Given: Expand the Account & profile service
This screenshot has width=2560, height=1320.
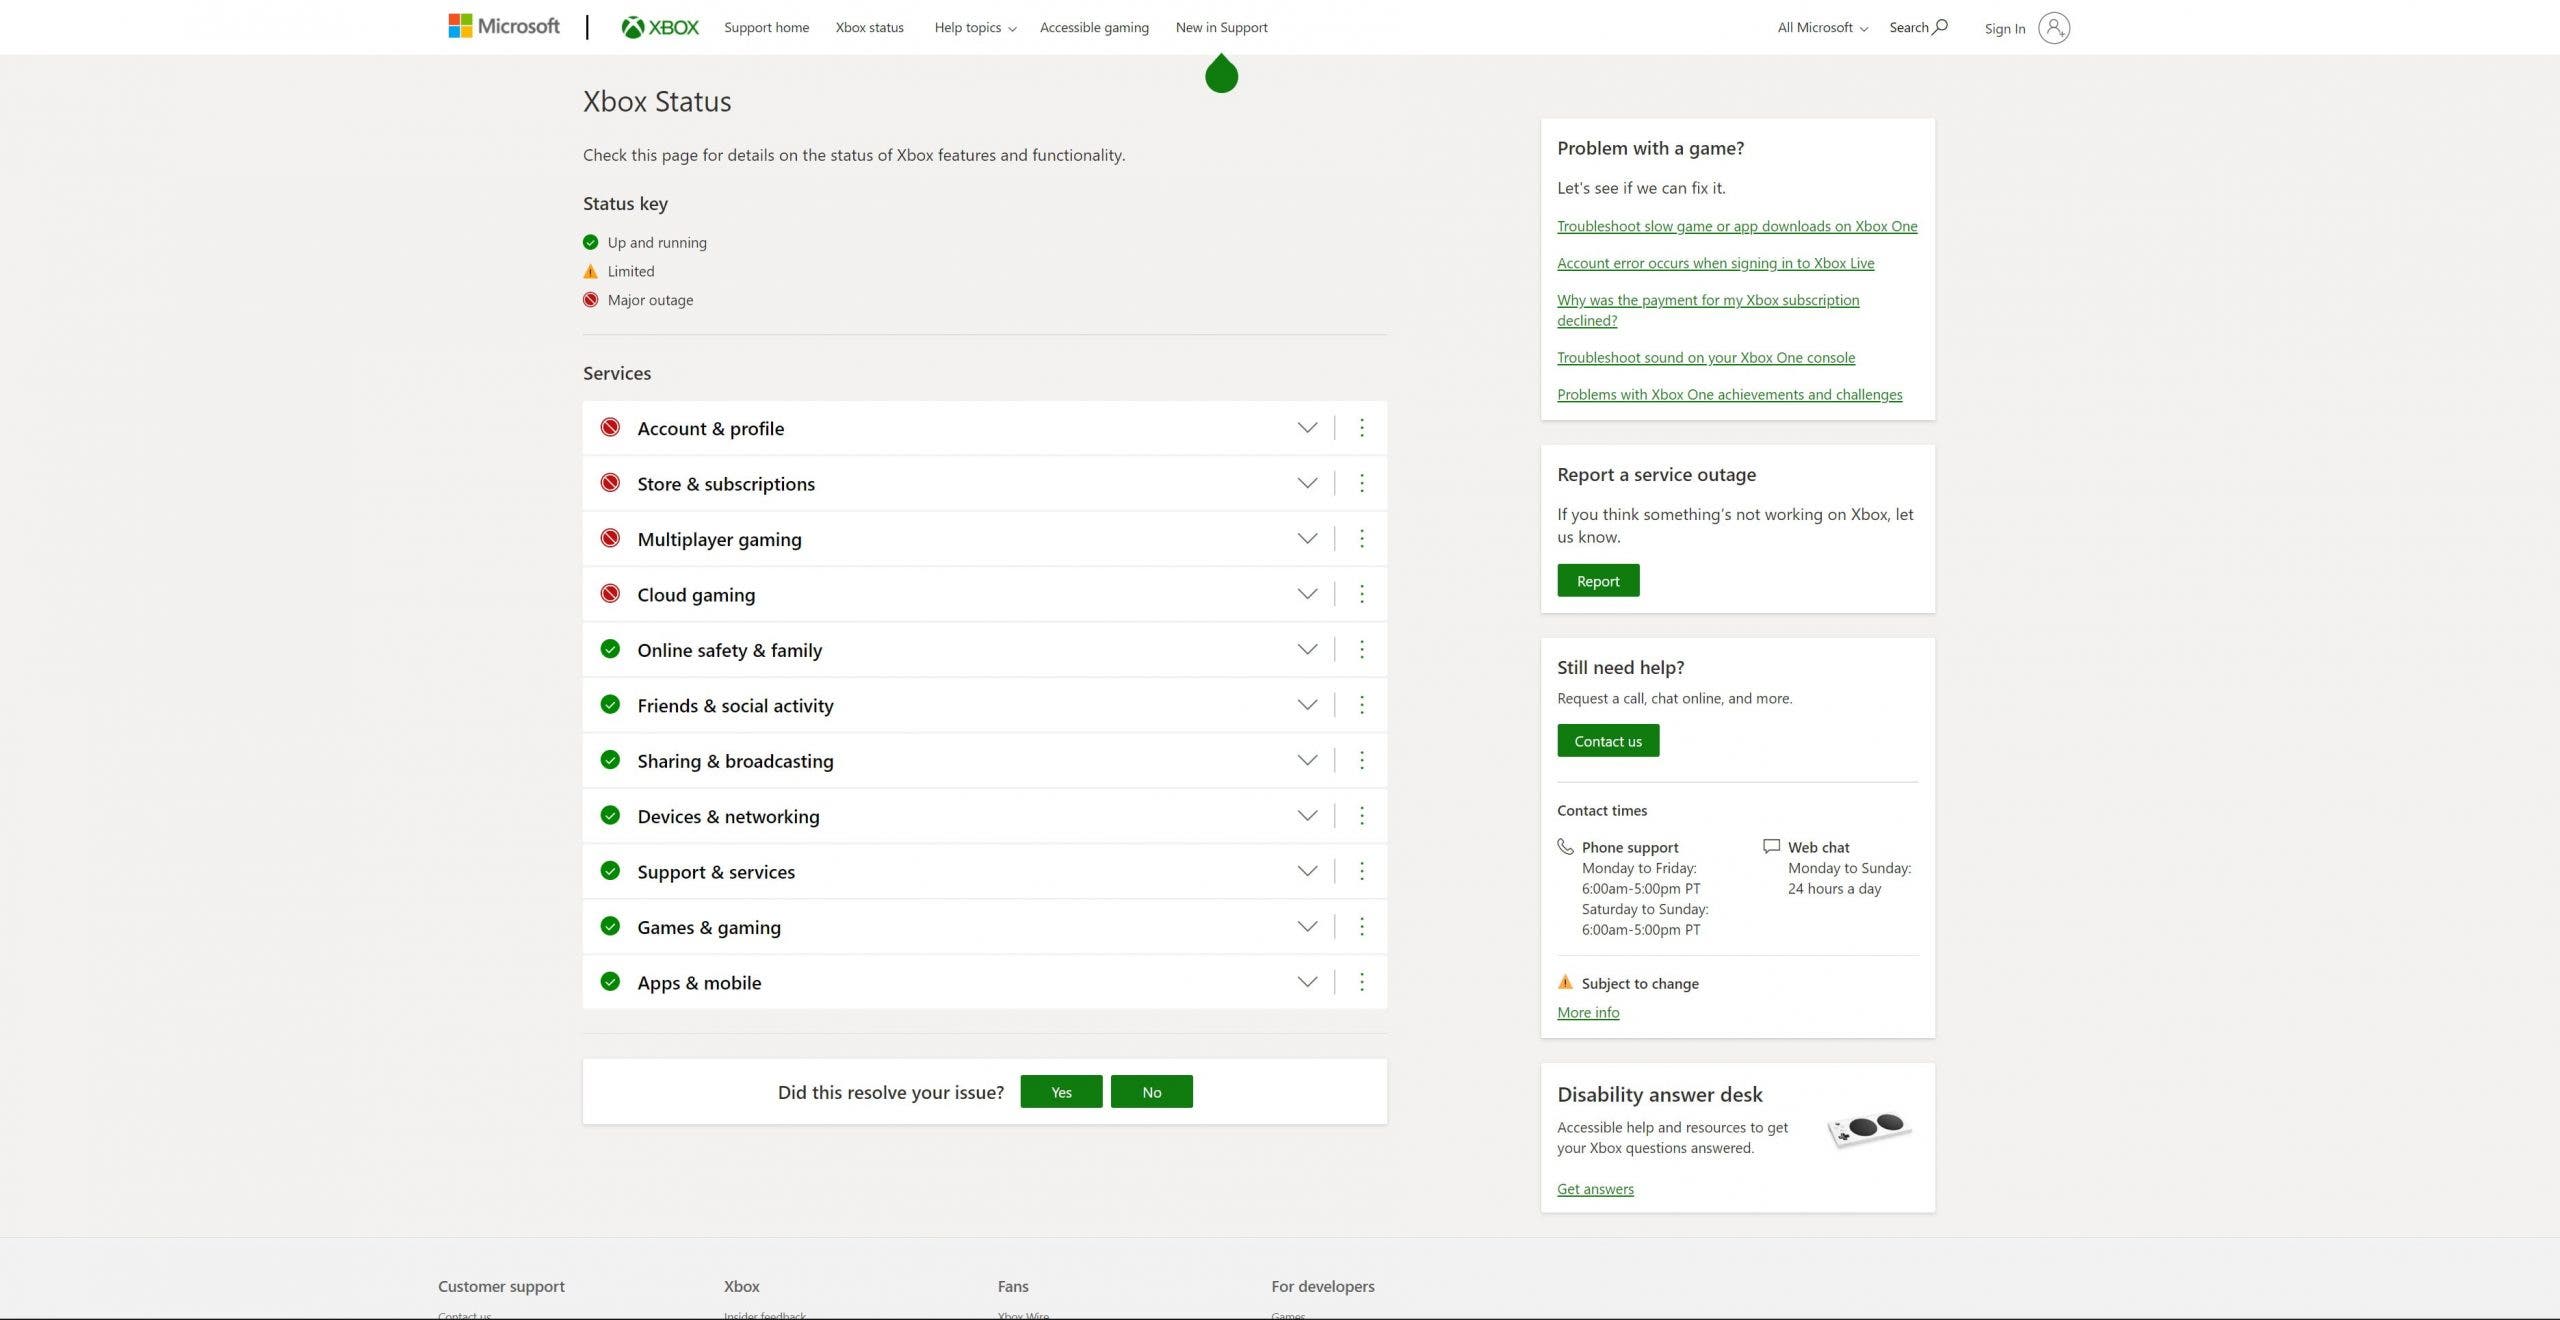Looking at the screenshot, I should tap(1307, 428).
